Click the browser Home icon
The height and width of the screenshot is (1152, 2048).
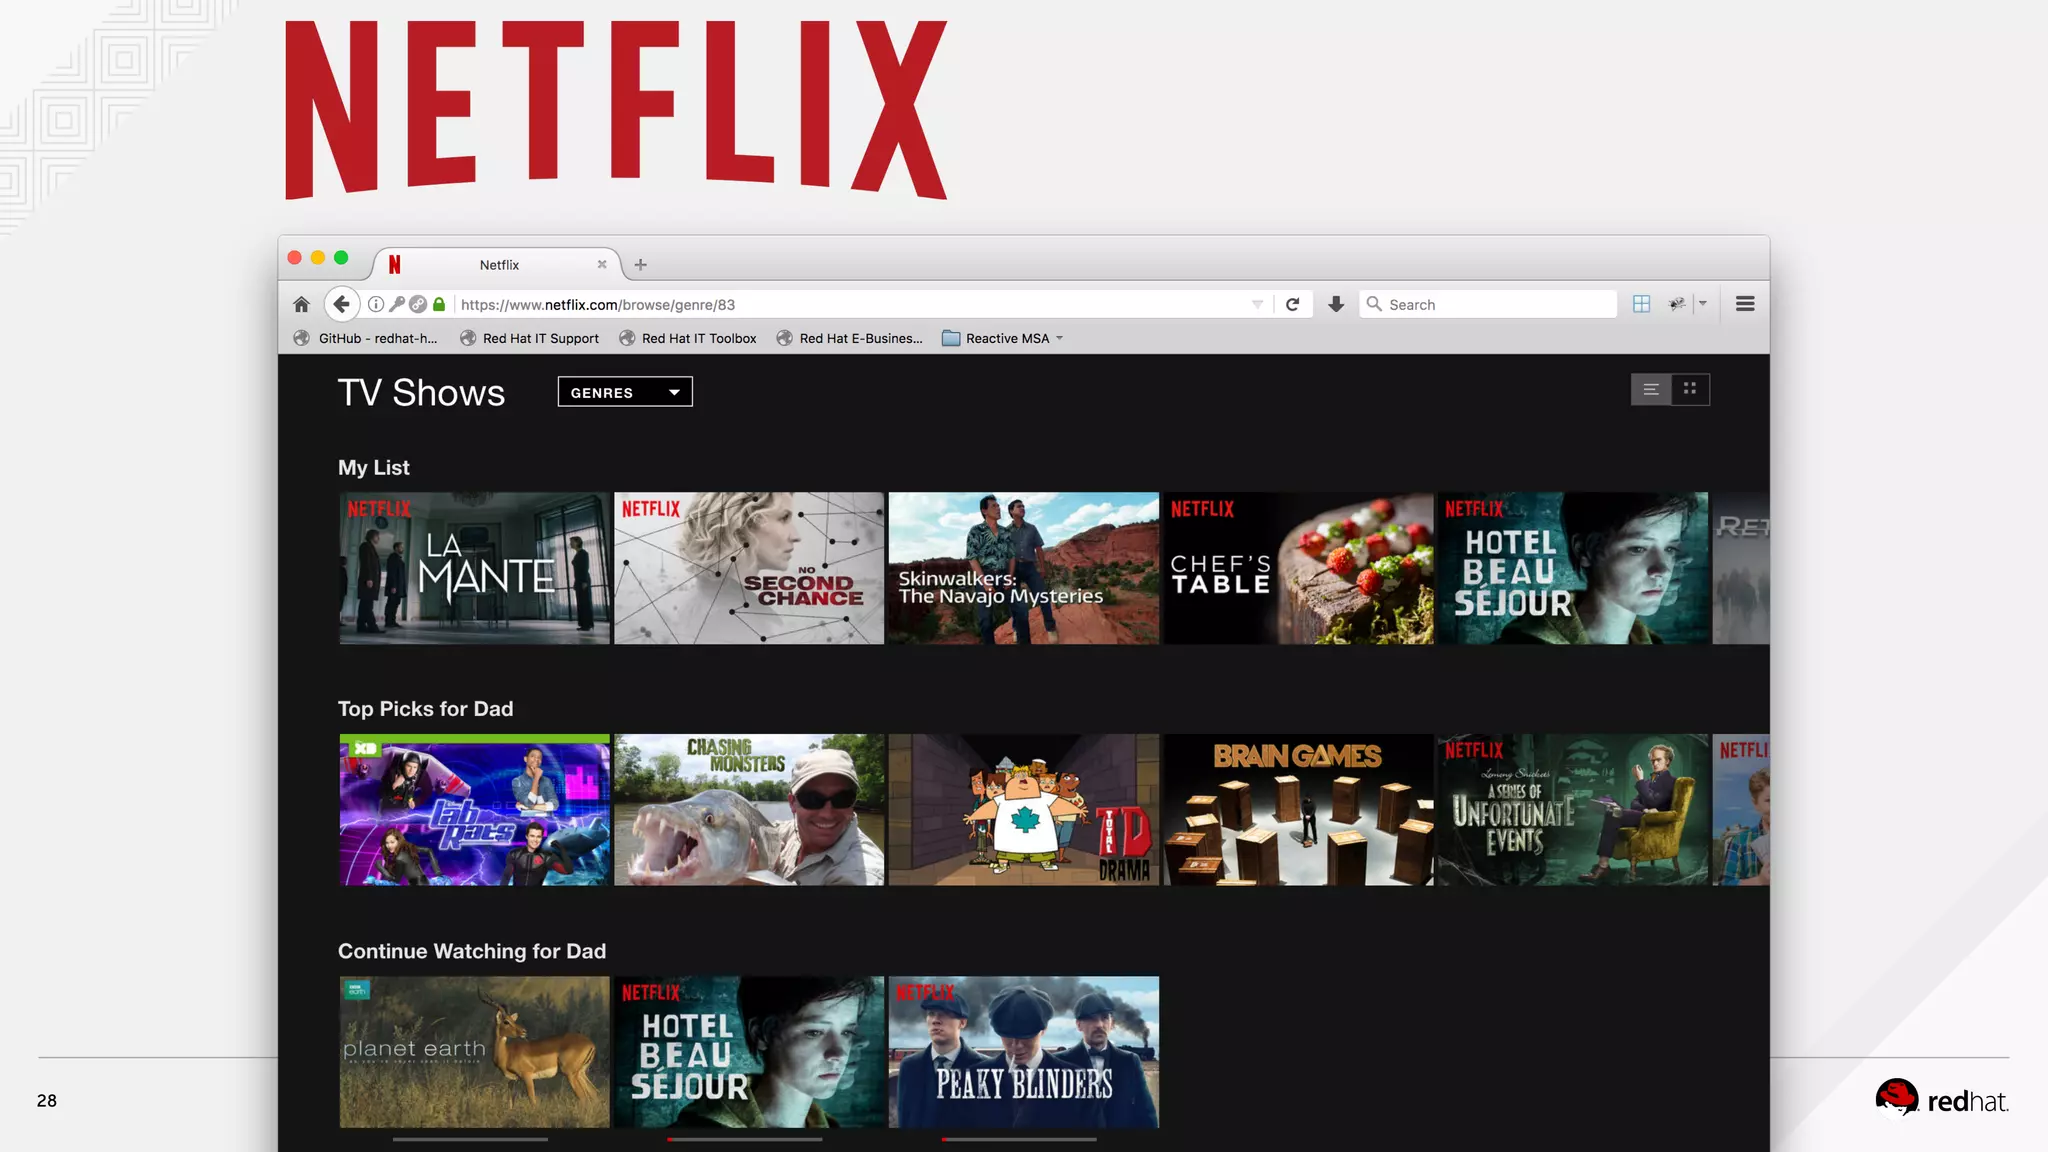301,304
